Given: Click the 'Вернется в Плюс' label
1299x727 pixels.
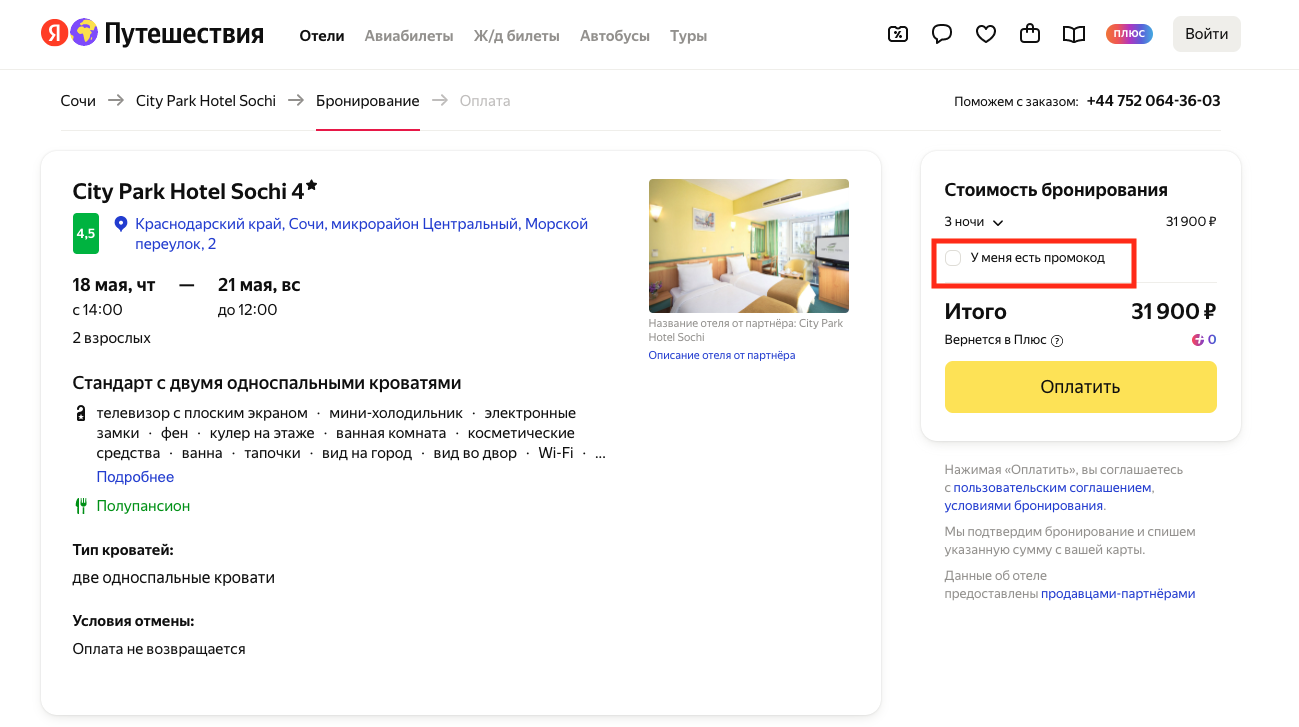Looking at the screenshot, I should (x=996, y=340).
